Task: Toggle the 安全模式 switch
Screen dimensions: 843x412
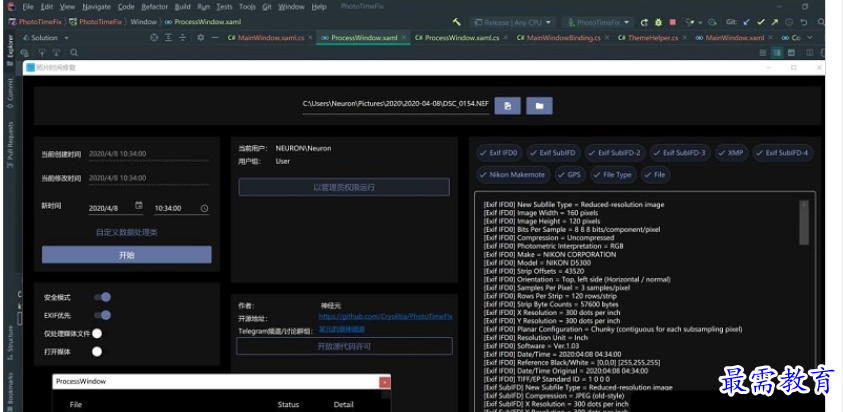Action: point(103,297)
